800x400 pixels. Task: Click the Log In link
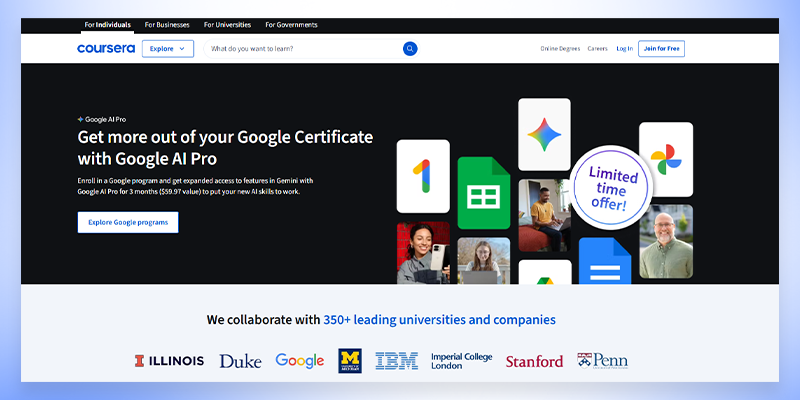coord(624,48)
